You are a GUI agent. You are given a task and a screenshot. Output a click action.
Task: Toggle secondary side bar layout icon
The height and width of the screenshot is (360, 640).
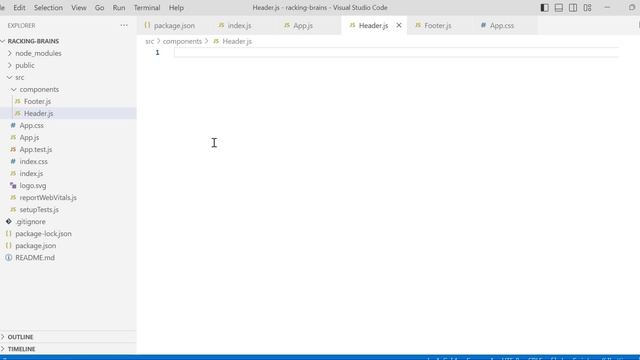point(573,8)
